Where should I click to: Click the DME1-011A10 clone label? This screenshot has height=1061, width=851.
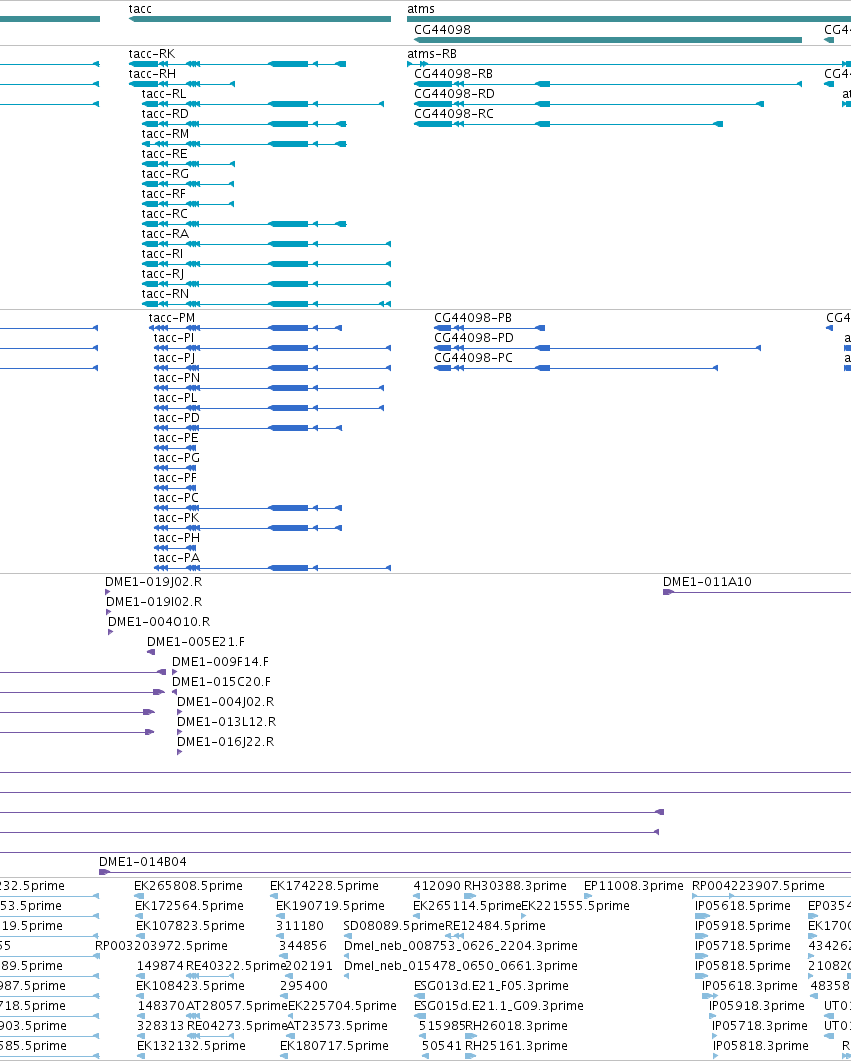point(707,581)
